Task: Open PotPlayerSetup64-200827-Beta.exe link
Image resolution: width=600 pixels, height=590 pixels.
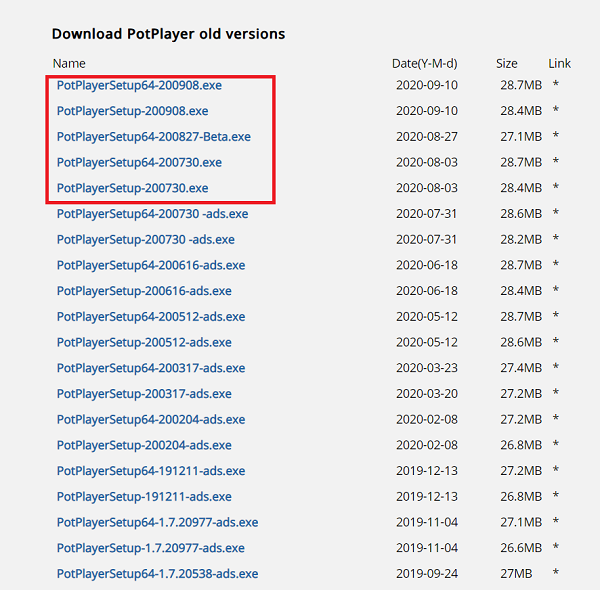Action: [154, 137]
